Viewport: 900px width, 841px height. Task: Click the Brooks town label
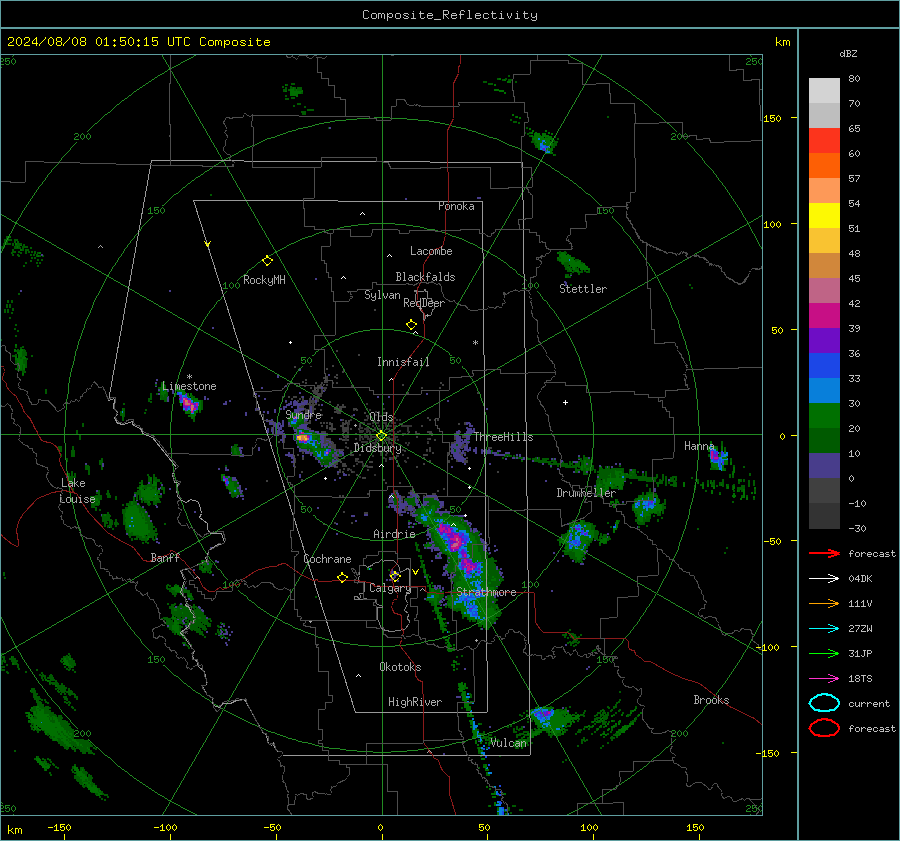tap(711, 700)
